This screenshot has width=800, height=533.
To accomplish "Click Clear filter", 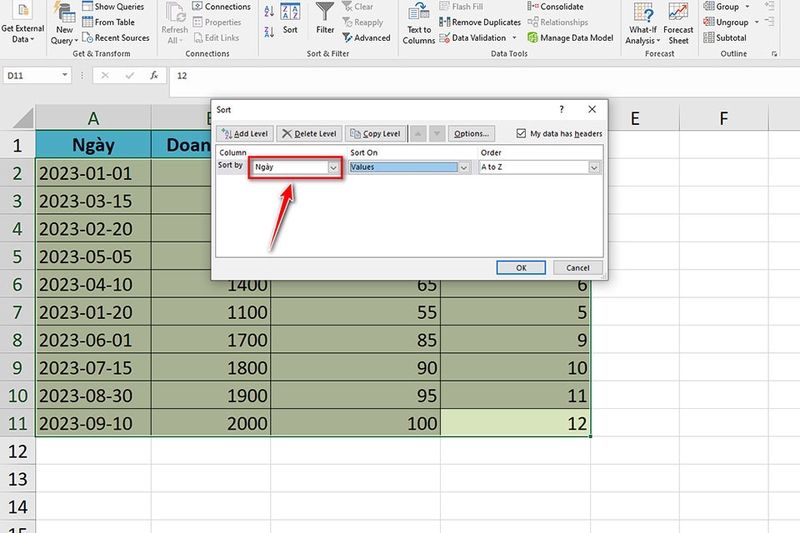I will 358,7.
